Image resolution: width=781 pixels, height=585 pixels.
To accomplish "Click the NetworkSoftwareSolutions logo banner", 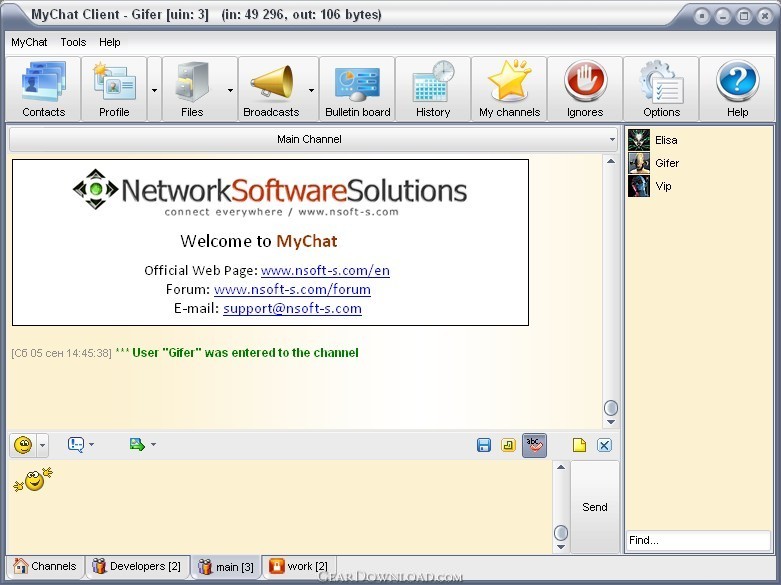I will [270, 194].
